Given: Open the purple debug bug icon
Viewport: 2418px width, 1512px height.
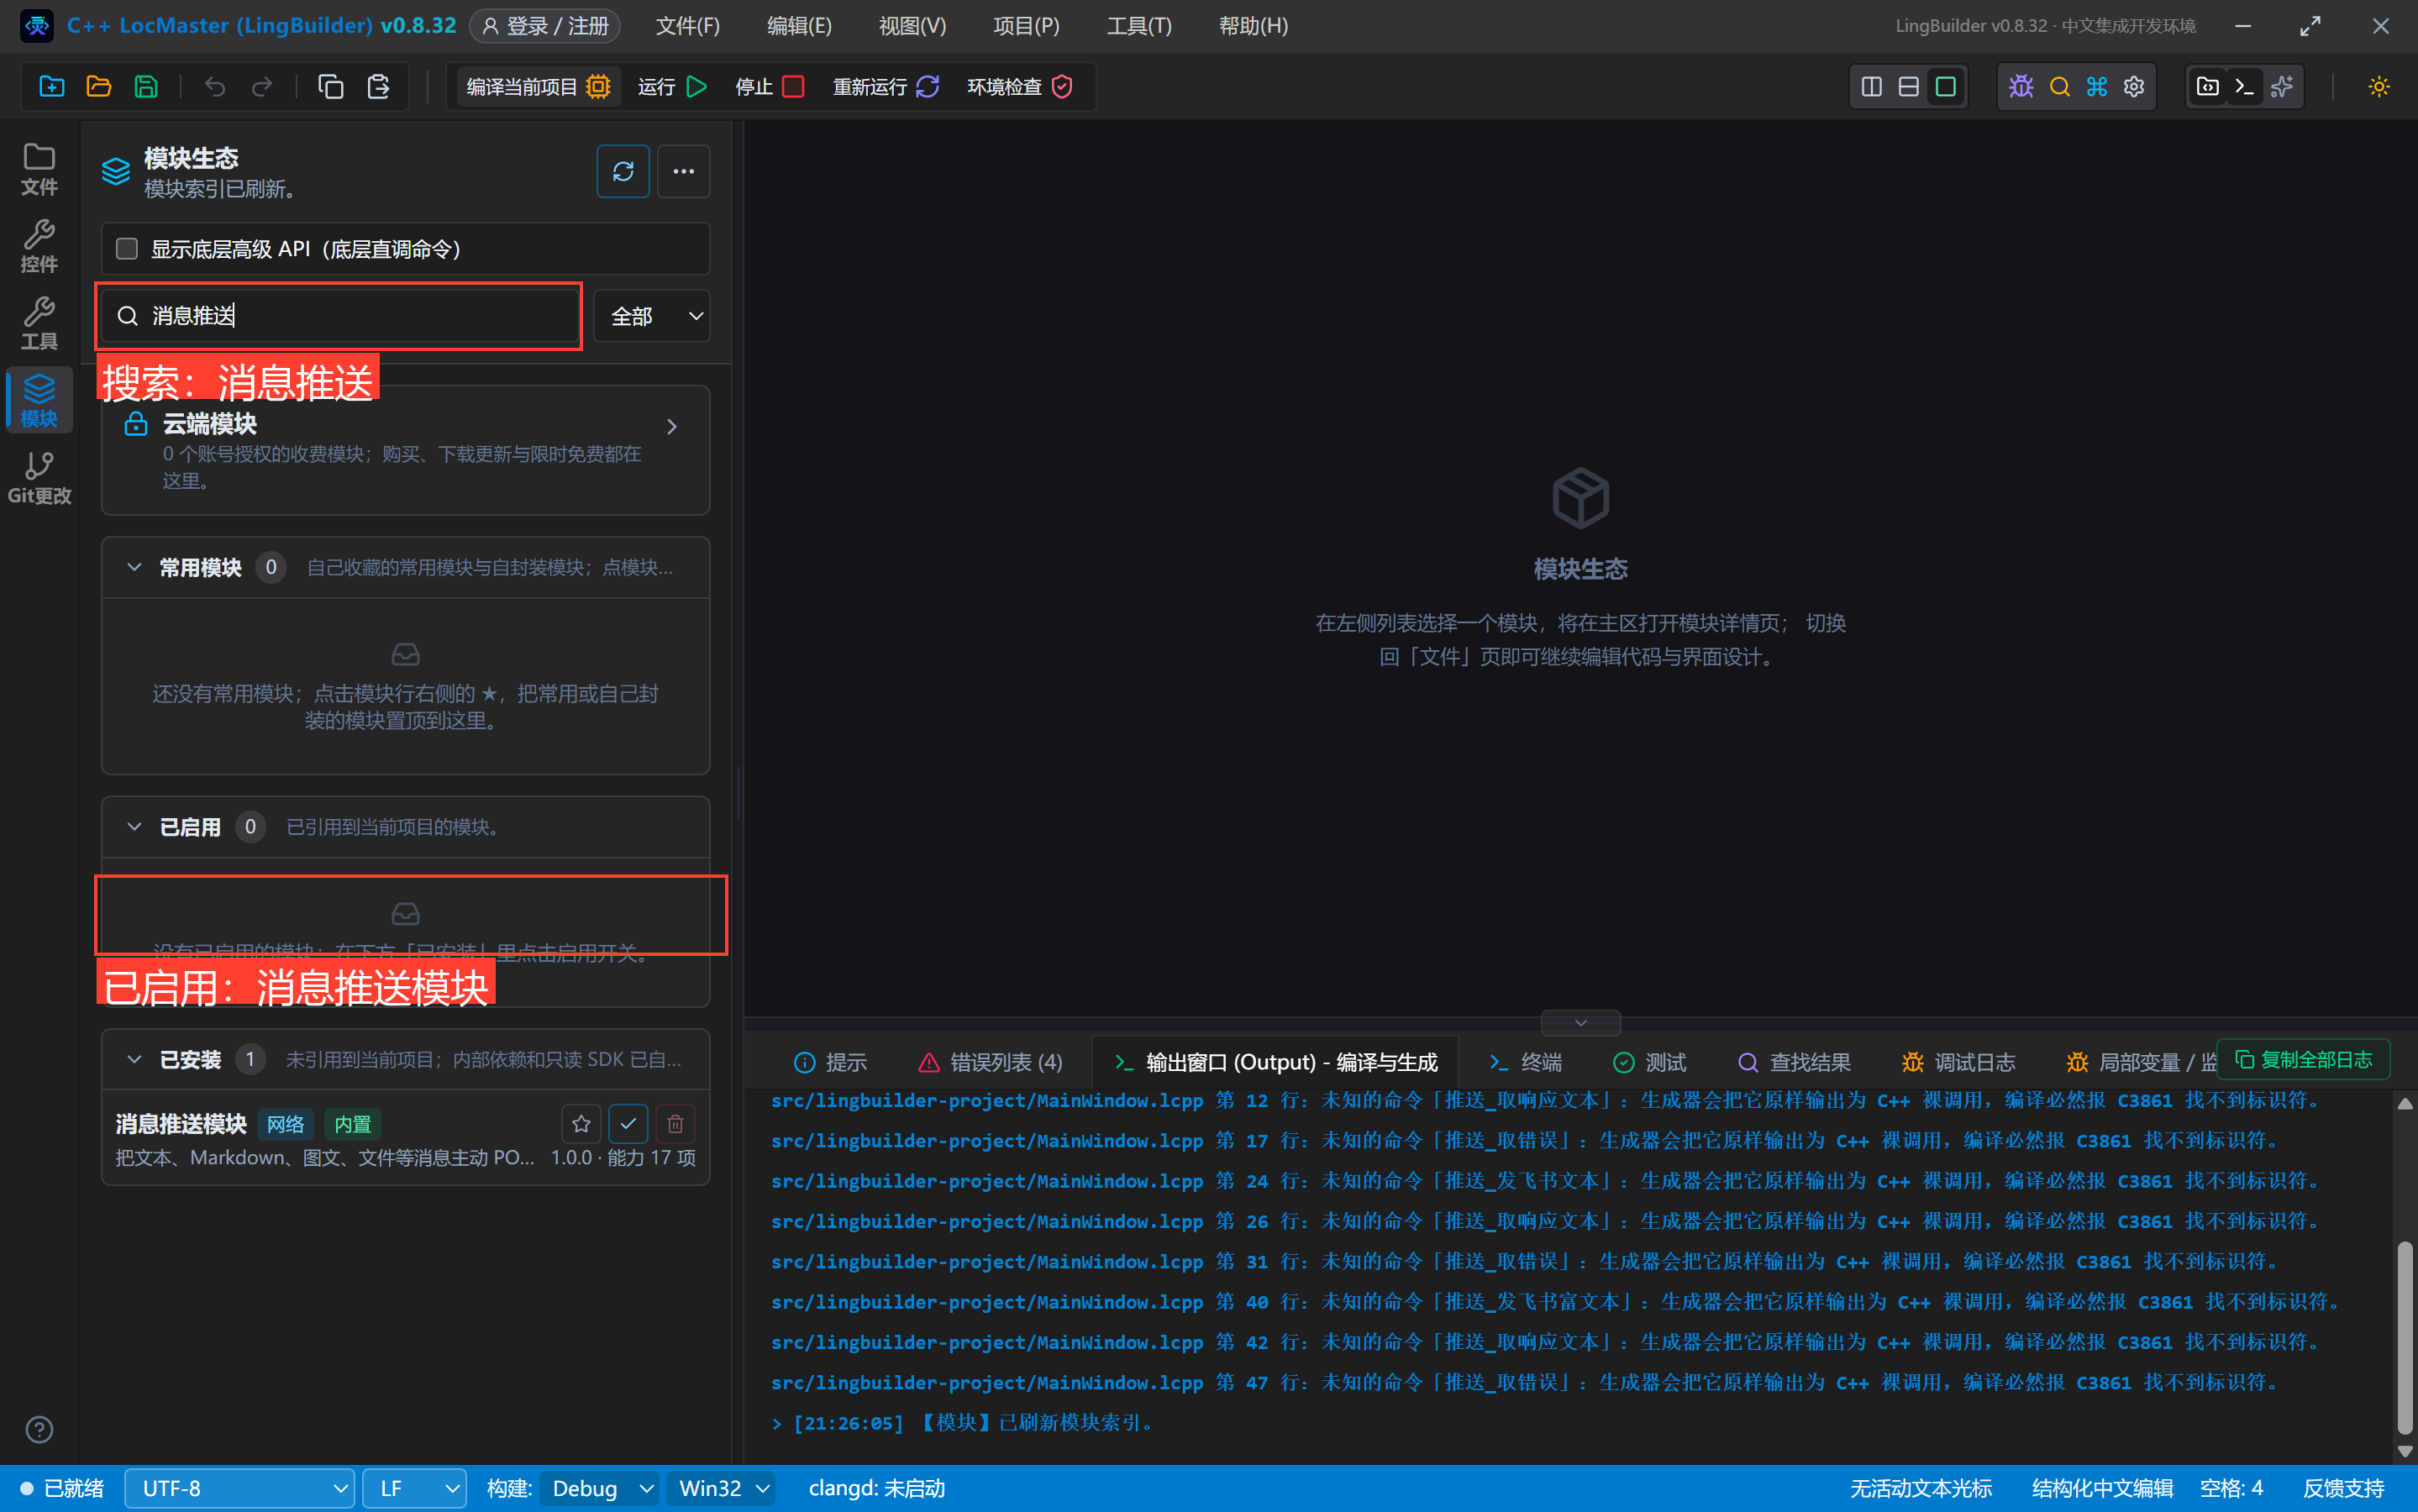Looking at the screenshot, I should tap(2021, 87).
